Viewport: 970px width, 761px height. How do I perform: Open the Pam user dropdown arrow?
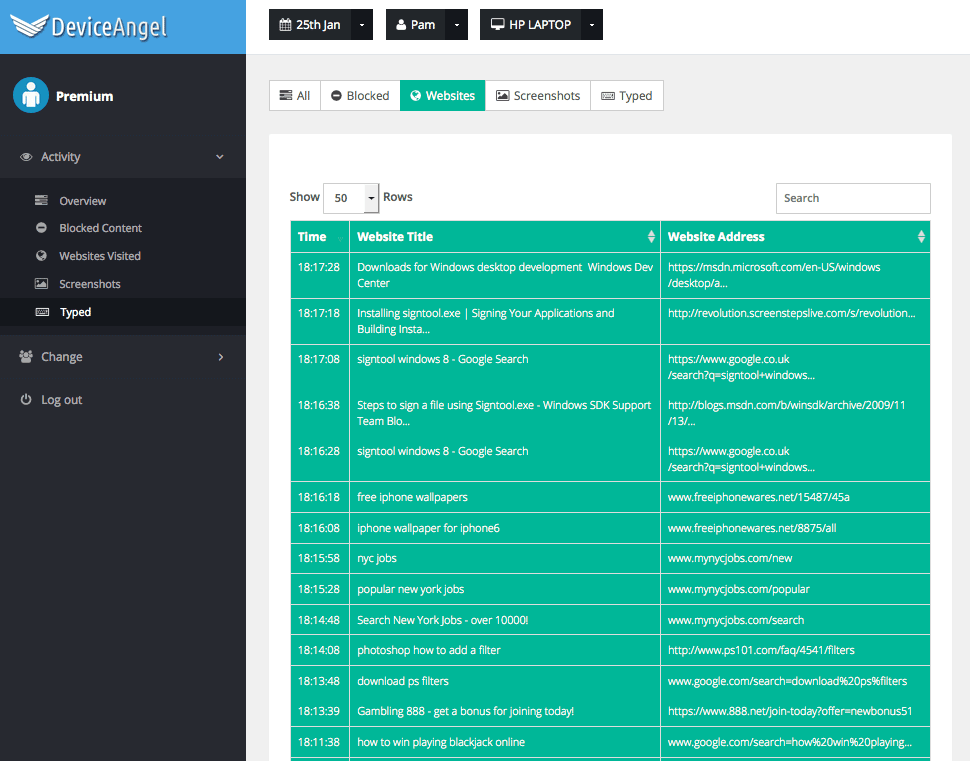pos(457,25)
